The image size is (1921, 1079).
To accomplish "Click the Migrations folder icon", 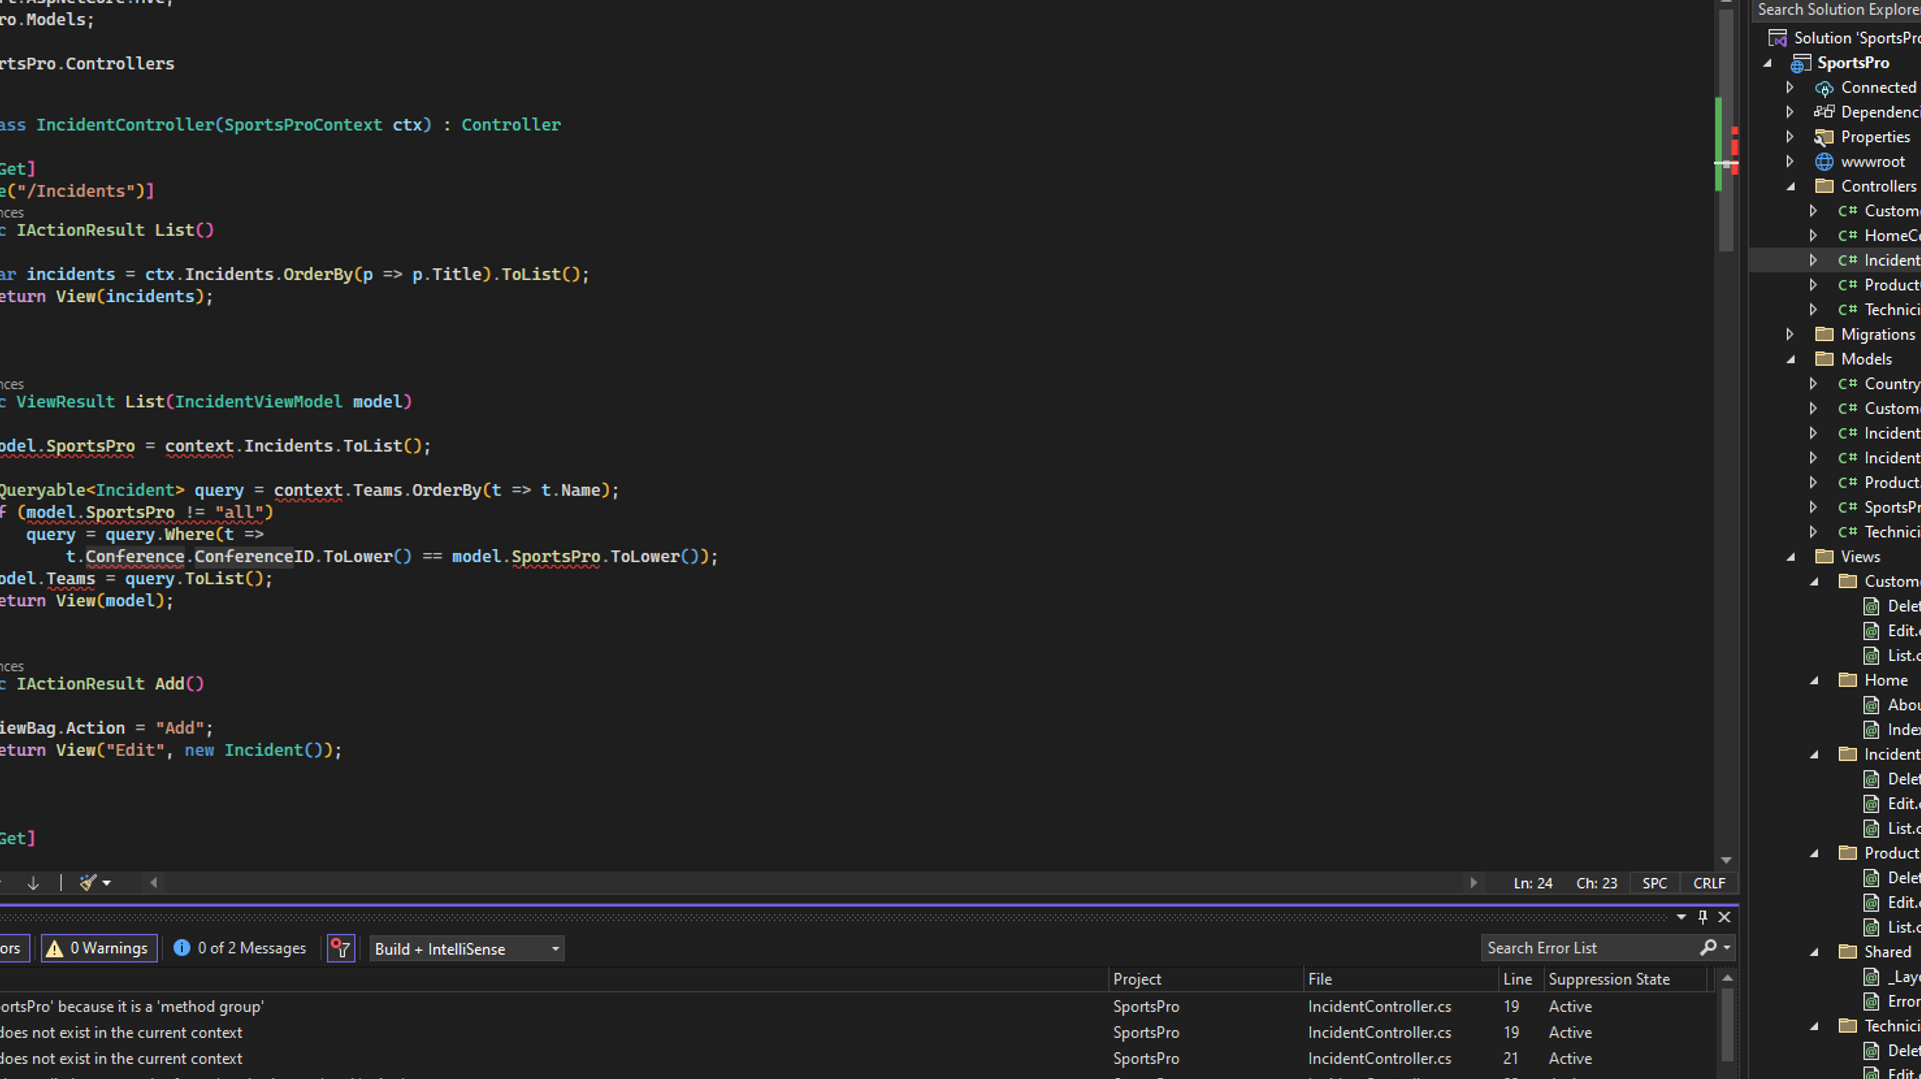I will pos(1824,334).
